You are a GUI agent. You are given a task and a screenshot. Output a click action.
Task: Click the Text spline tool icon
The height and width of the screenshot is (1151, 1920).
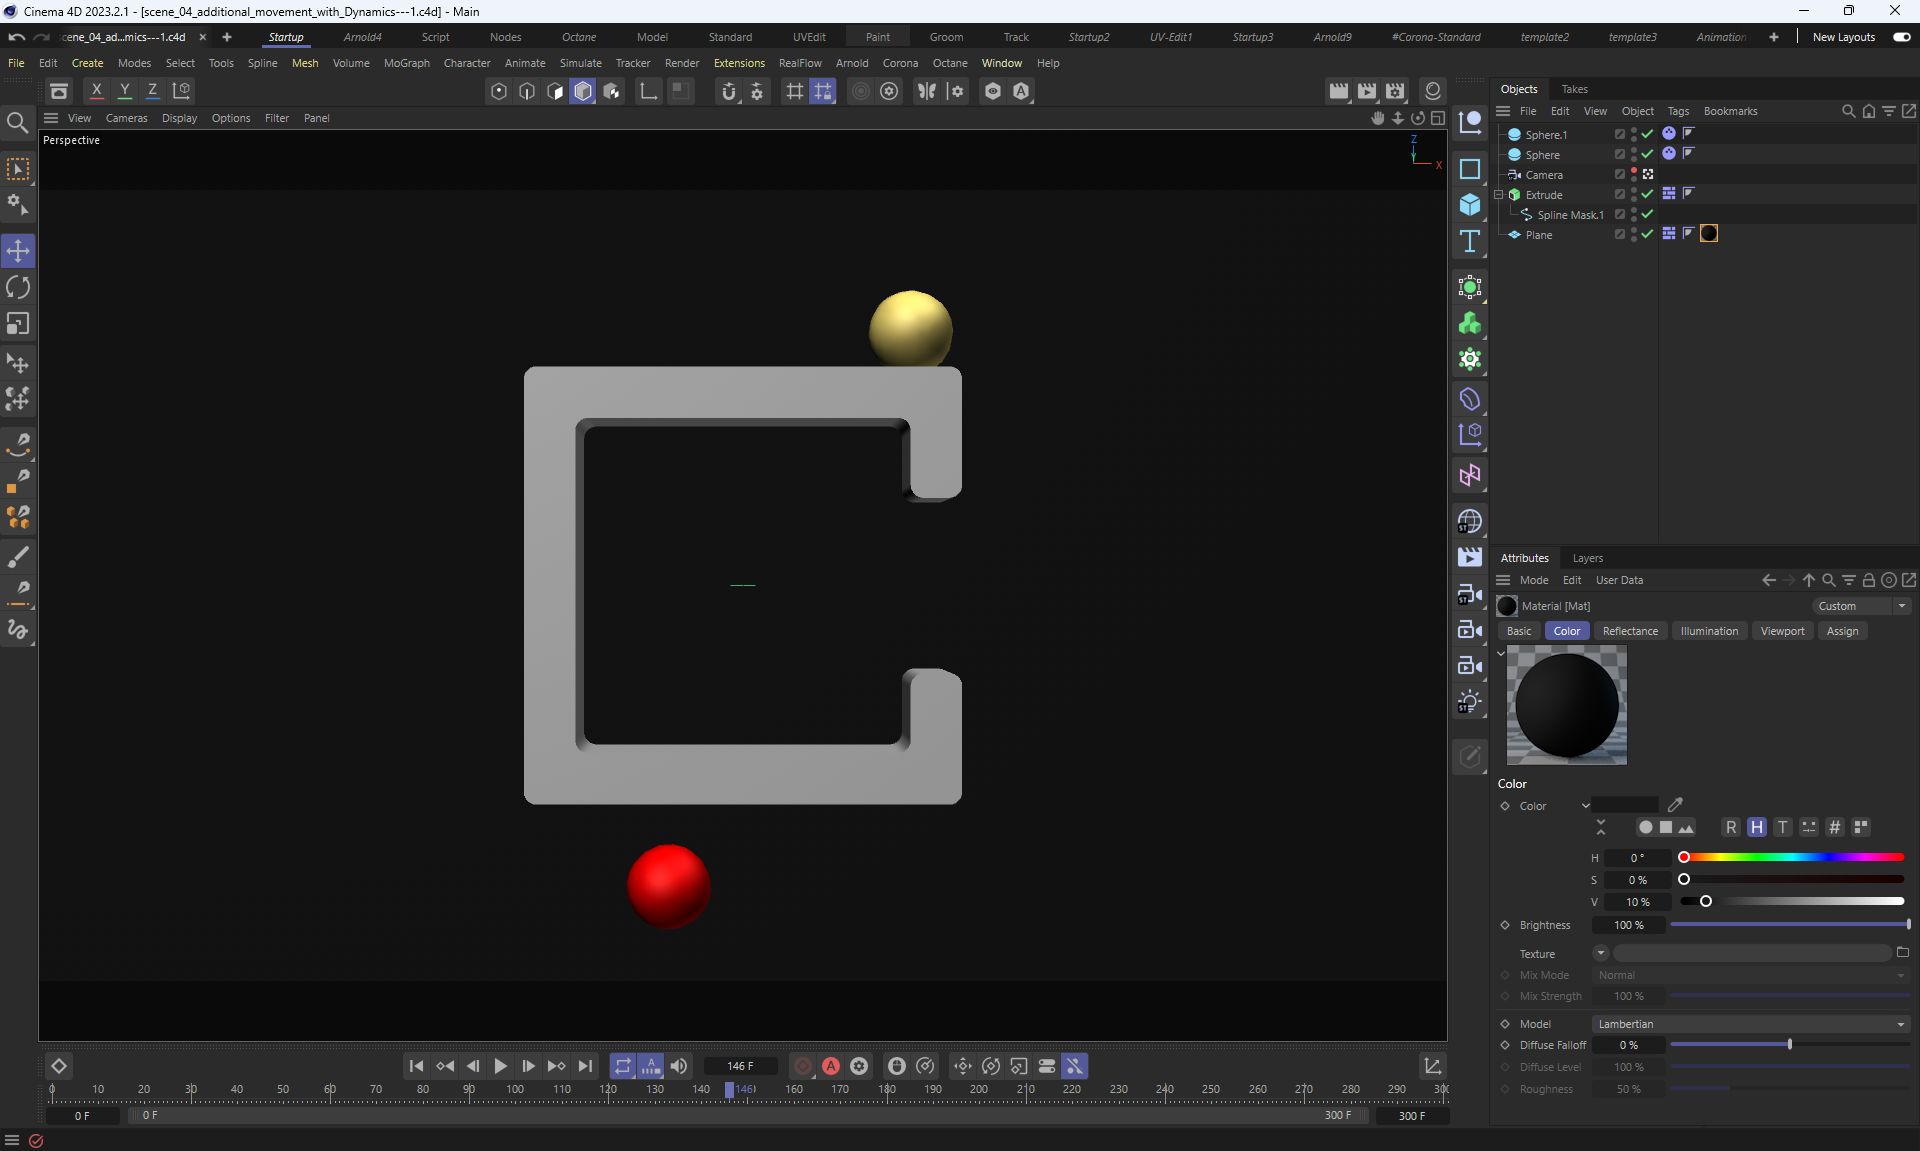[1470, 242]
